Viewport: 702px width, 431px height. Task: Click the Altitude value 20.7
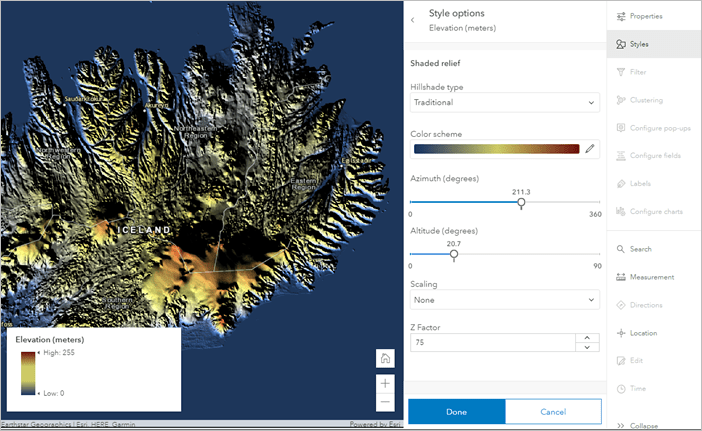454,244
